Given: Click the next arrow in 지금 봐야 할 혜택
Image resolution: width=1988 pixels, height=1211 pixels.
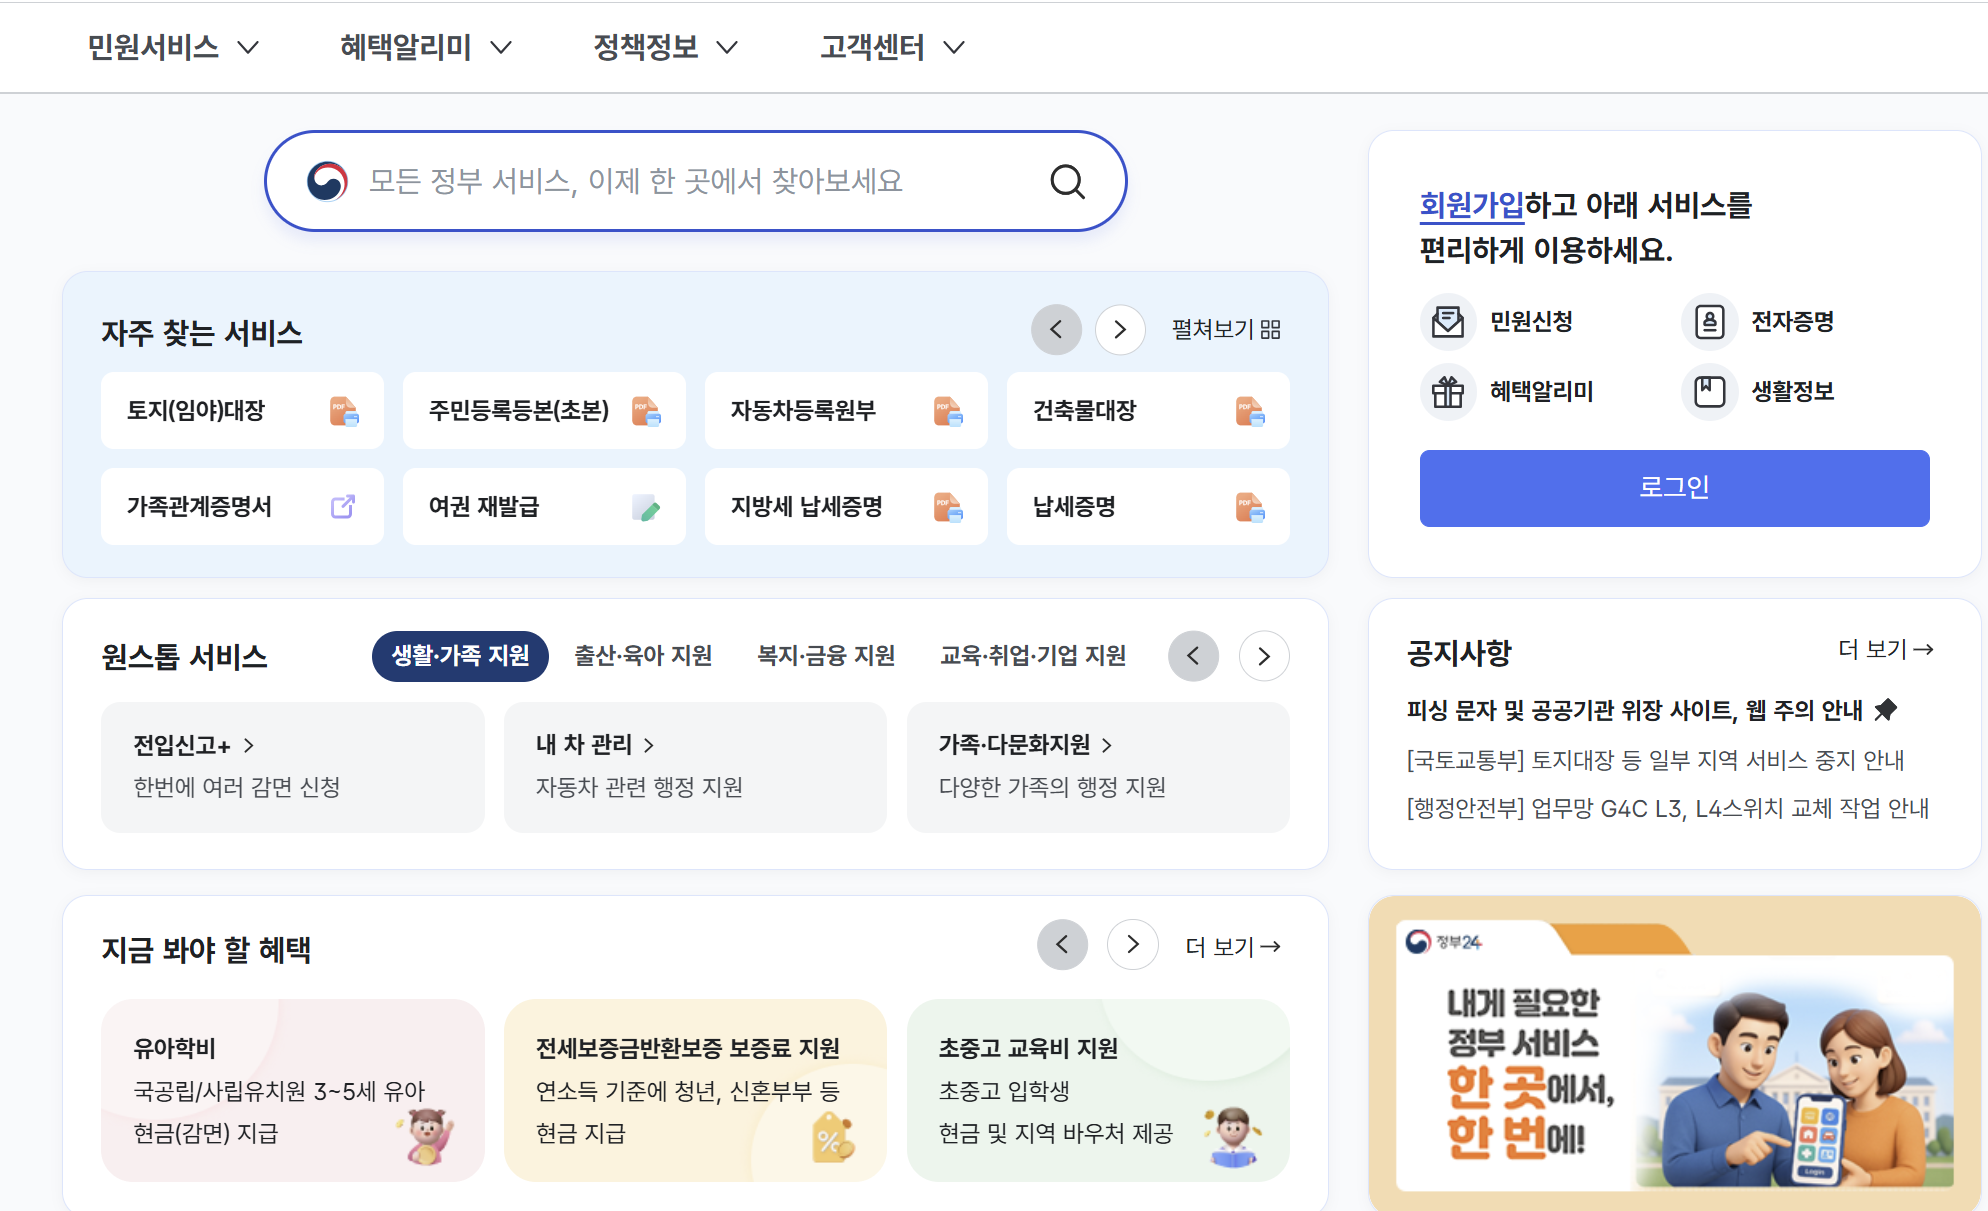Looking at the screenshot, I should [x=1132, y=945].
